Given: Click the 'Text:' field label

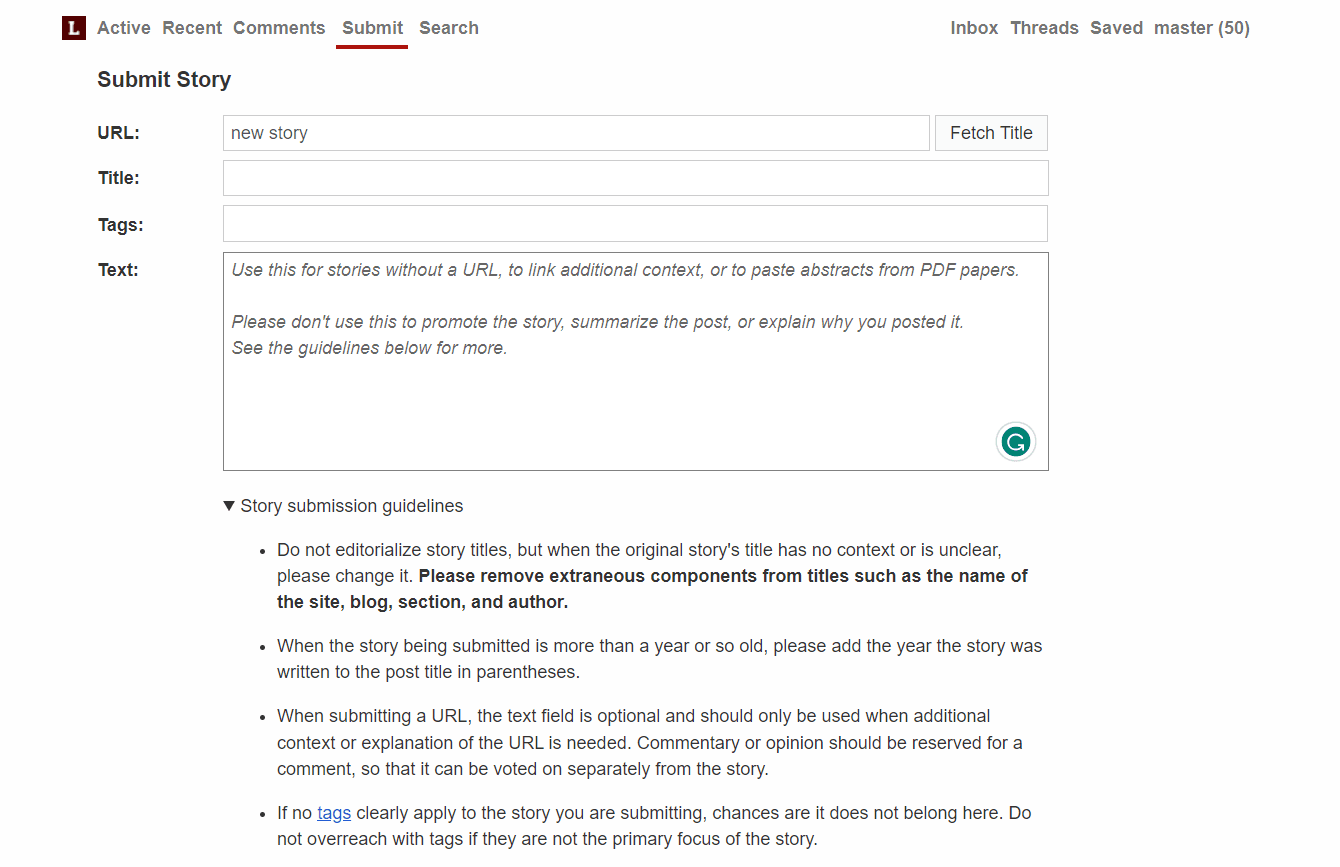Looking at the screenshot, I should [118, 270].
